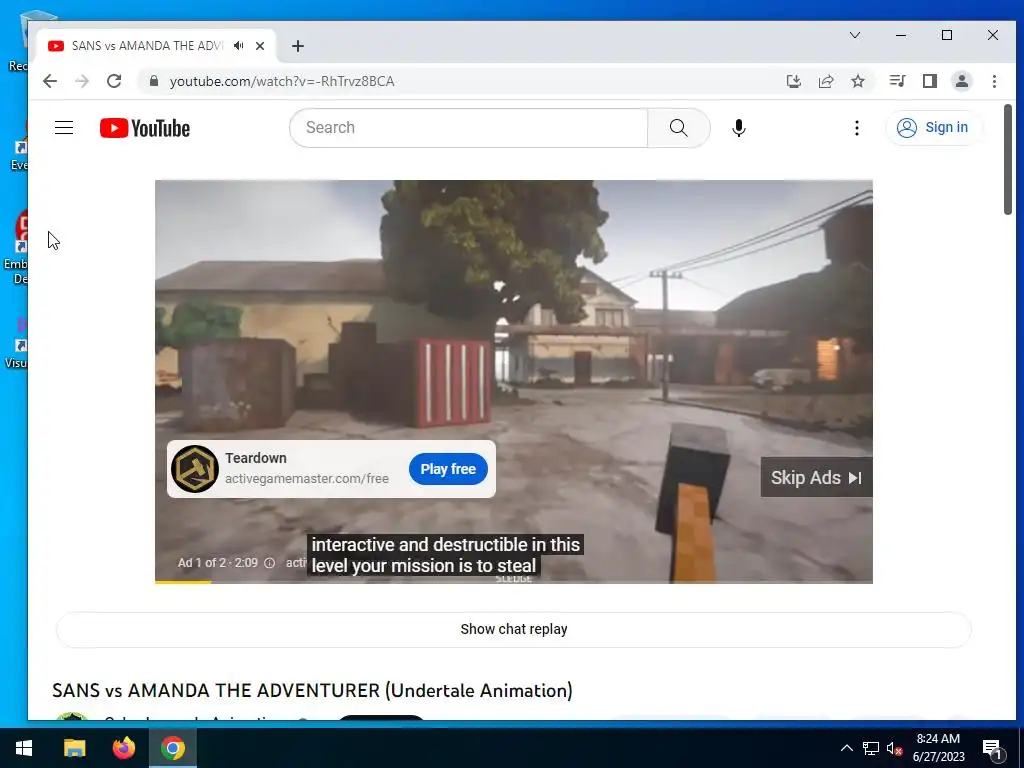Click the ad progress bar
The width and height of the screenshot is (1024, 768).
click(513, 581)
